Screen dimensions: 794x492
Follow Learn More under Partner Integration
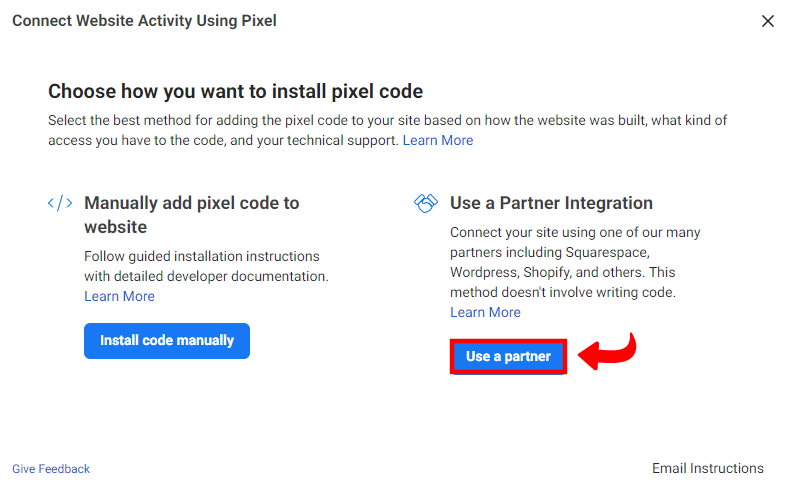[x=485, y=312]
